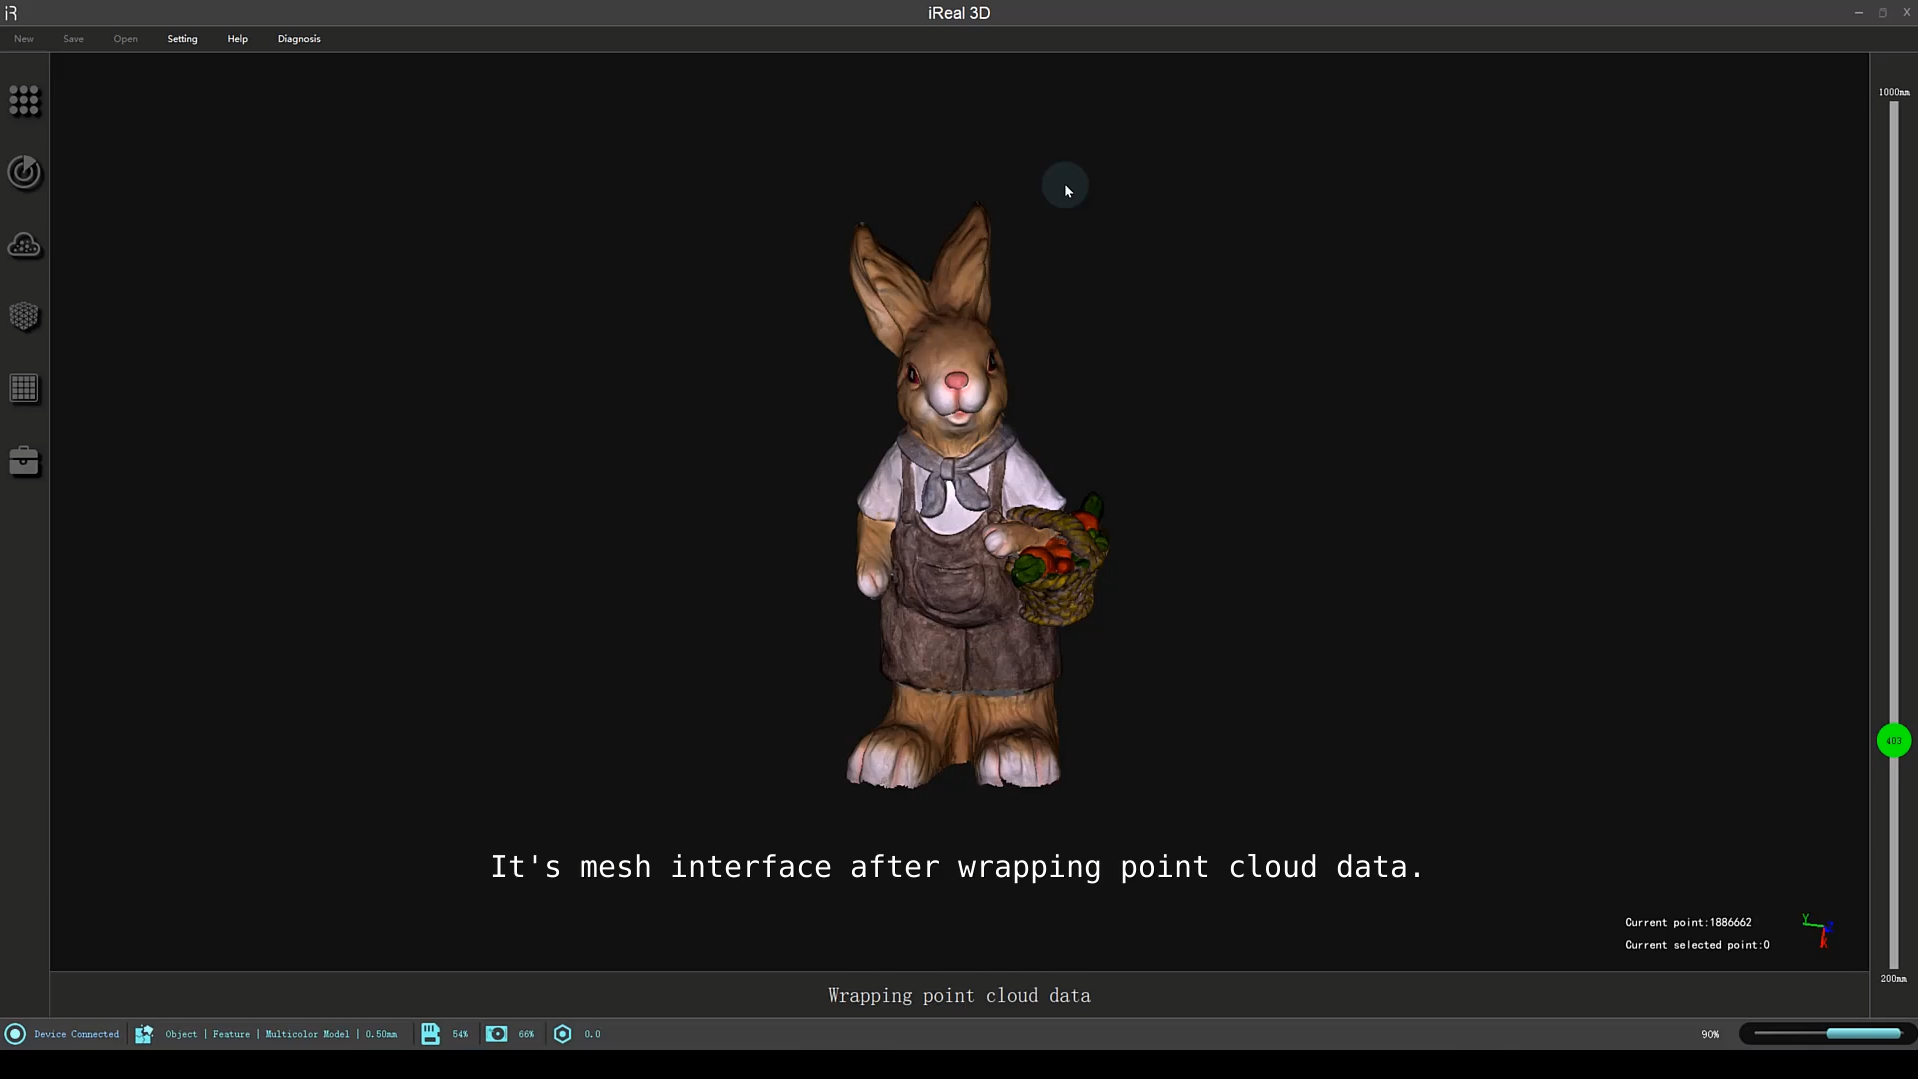Screen dimensions: 1918x1079
Task: Open the Help menu
Action: pyautogui.click(x=237, y=39)
